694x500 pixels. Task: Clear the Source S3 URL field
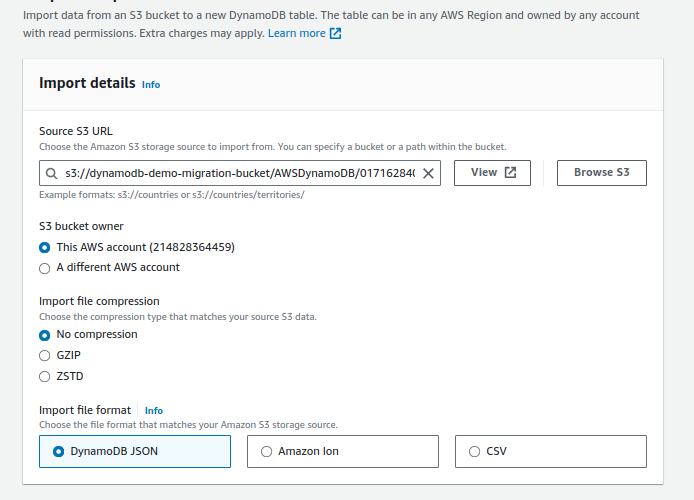click(428, 173)
